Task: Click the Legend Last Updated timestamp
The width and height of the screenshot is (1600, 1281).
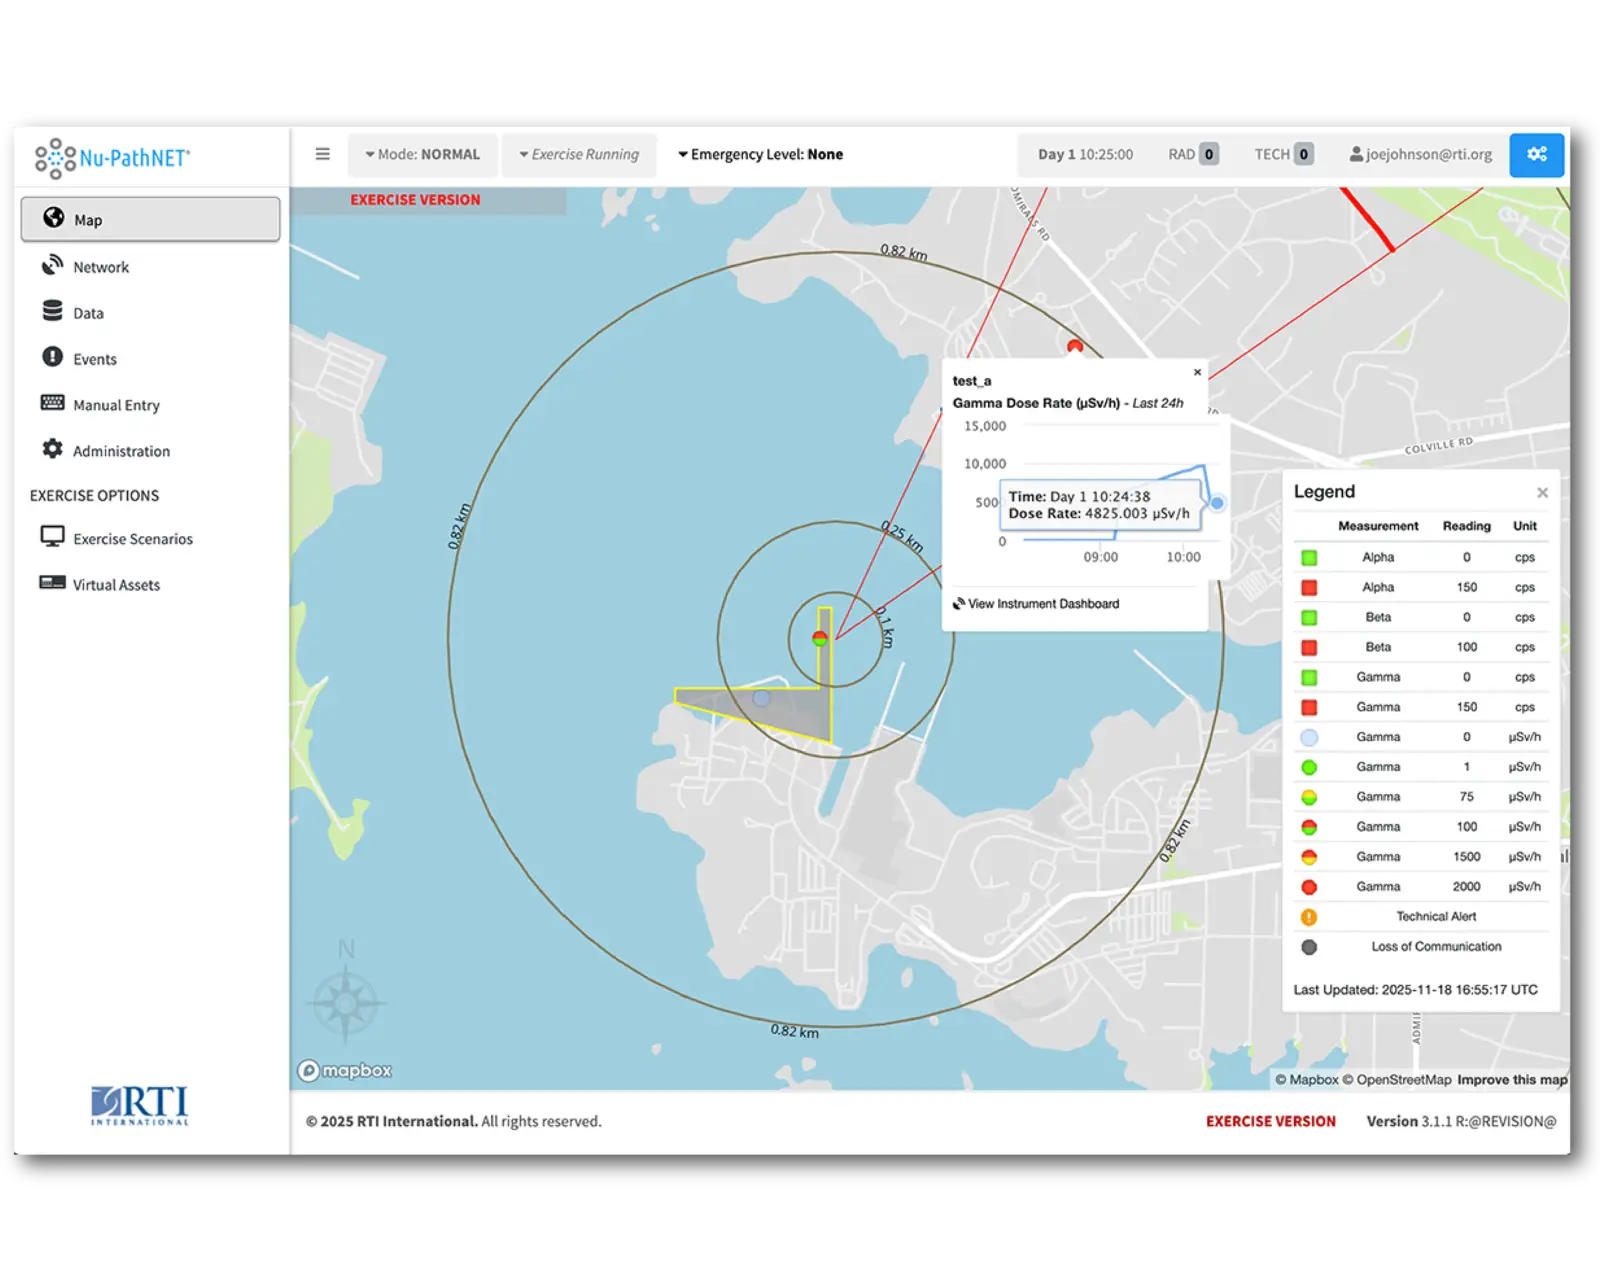Action: [1416, 990]
